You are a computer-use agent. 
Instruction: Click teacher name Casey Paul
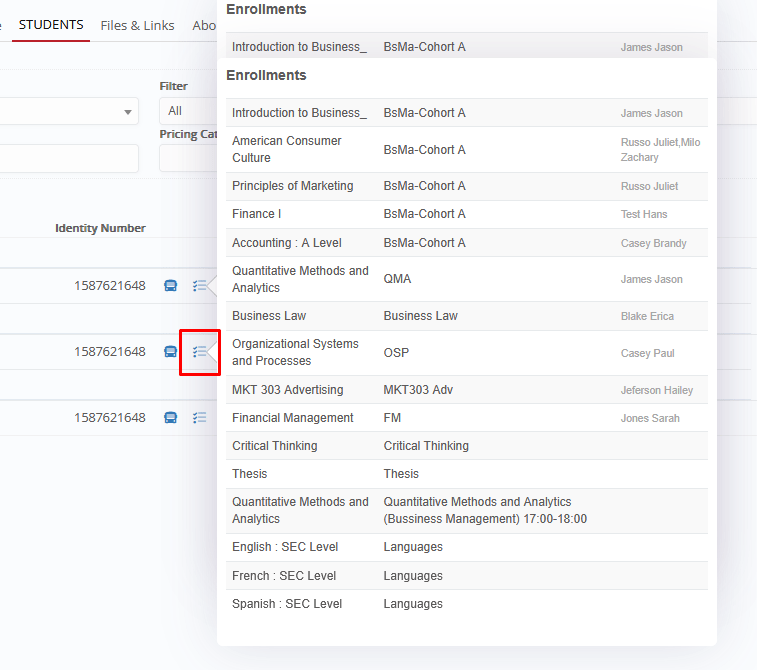(647, 353)
